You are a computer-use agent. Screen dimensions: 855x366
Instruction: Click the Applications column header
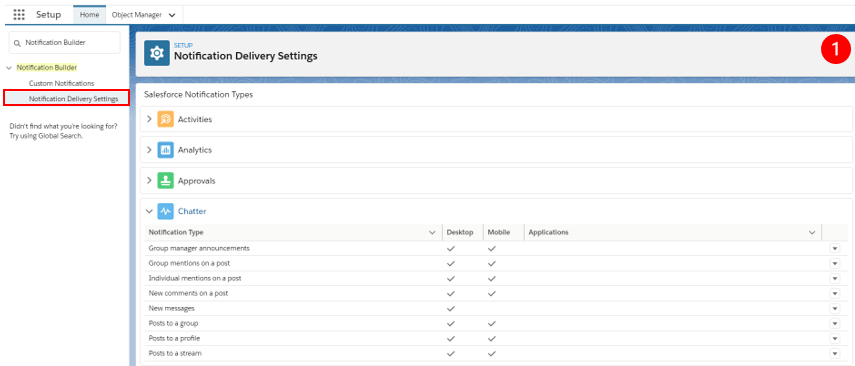click(549, 232)
